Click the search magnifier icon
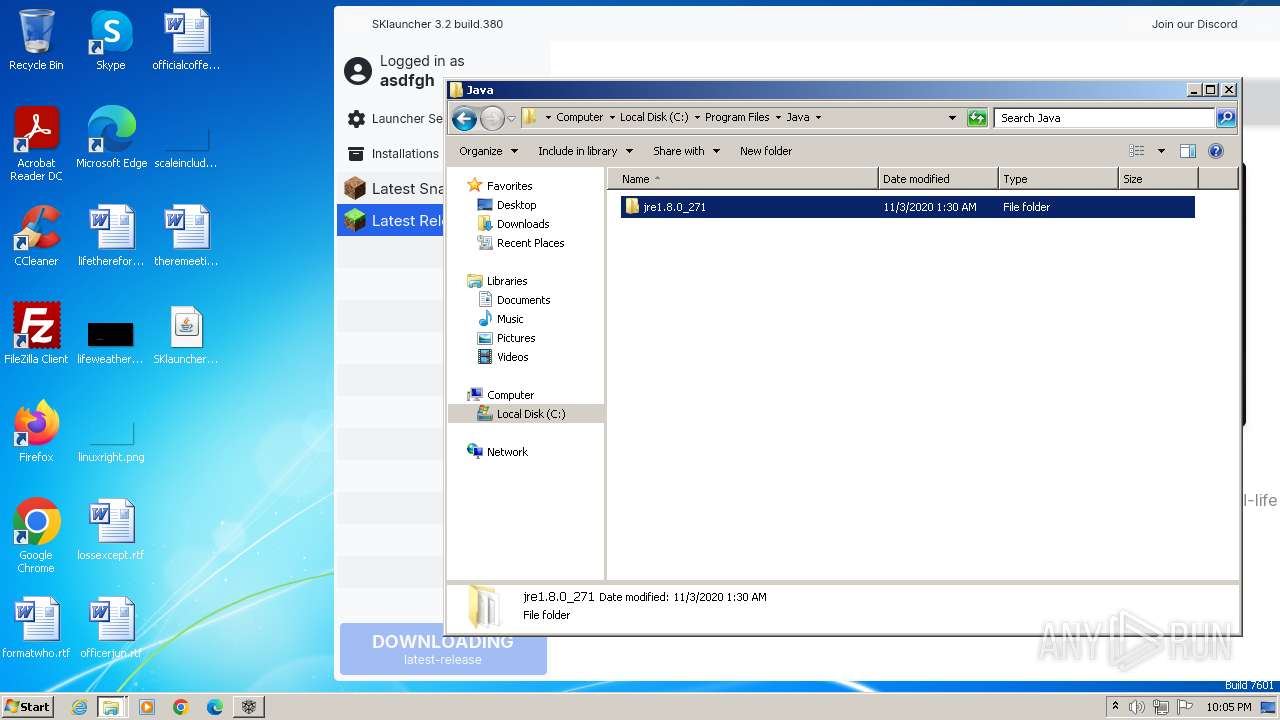 1225,118
